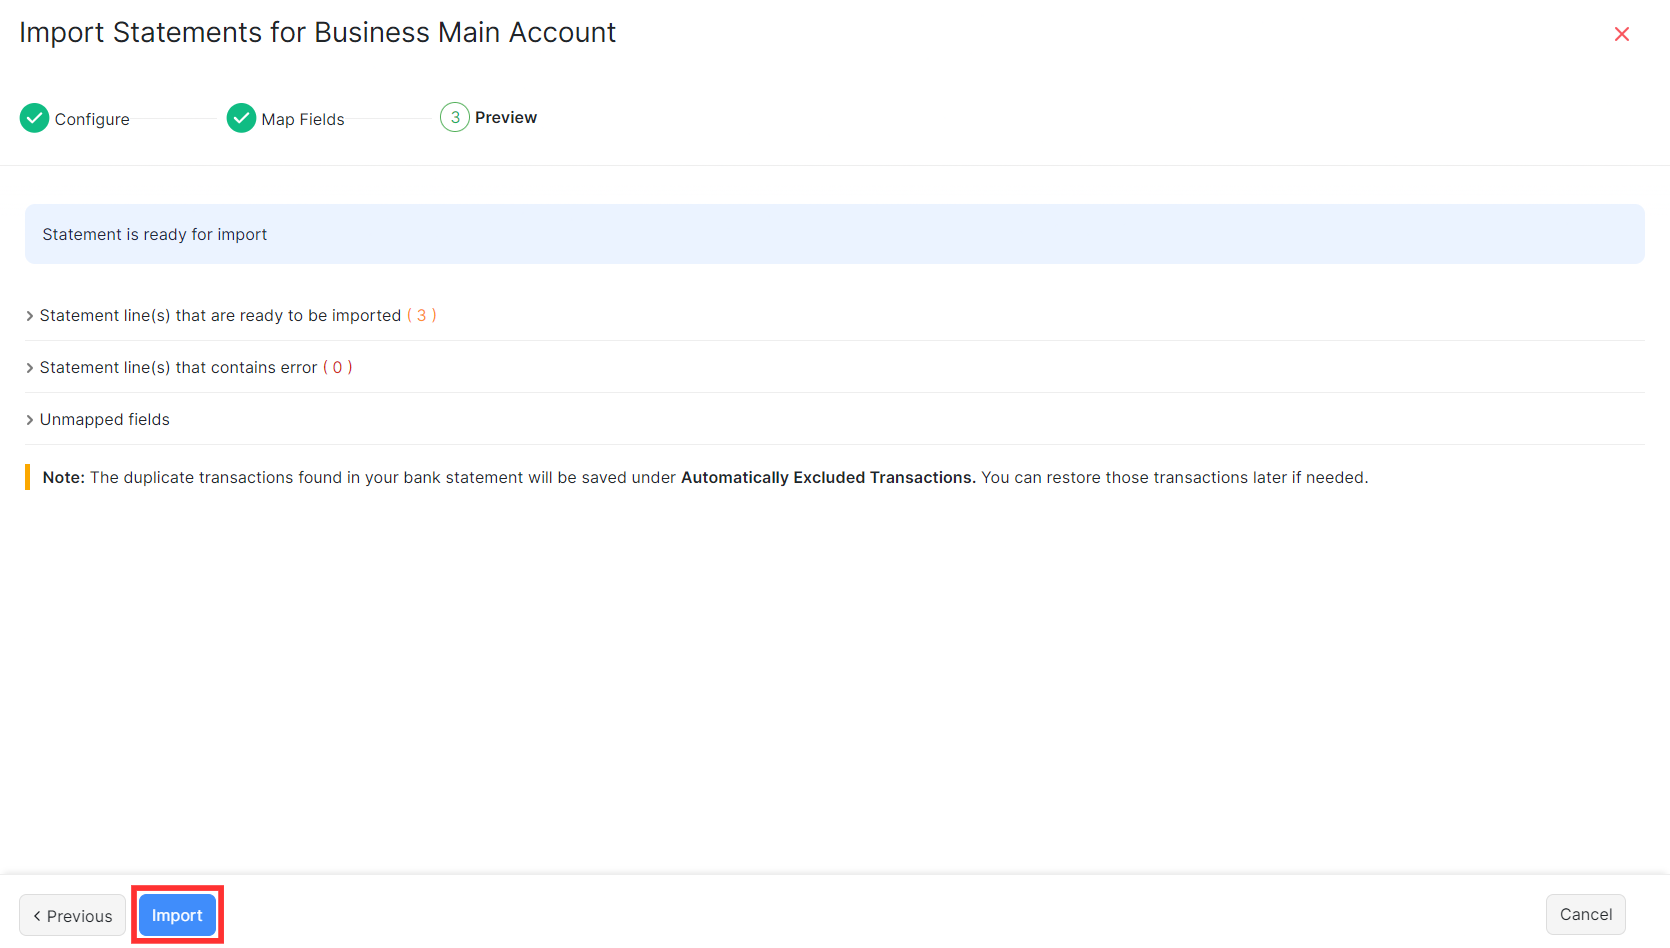This screenshot has width=1670, height=948.
Task: Go back using the Previous button
Action: [72, 915]
